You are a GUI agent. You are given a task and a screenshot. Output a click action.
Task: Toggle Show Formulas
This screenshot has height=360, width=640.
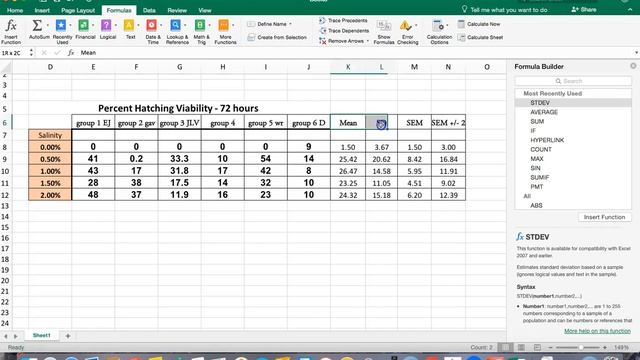point(384,32)
